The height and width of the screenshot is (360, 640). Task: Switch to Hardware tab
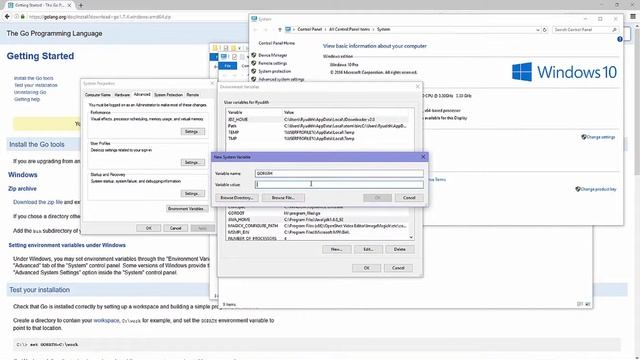coord(122,95)
